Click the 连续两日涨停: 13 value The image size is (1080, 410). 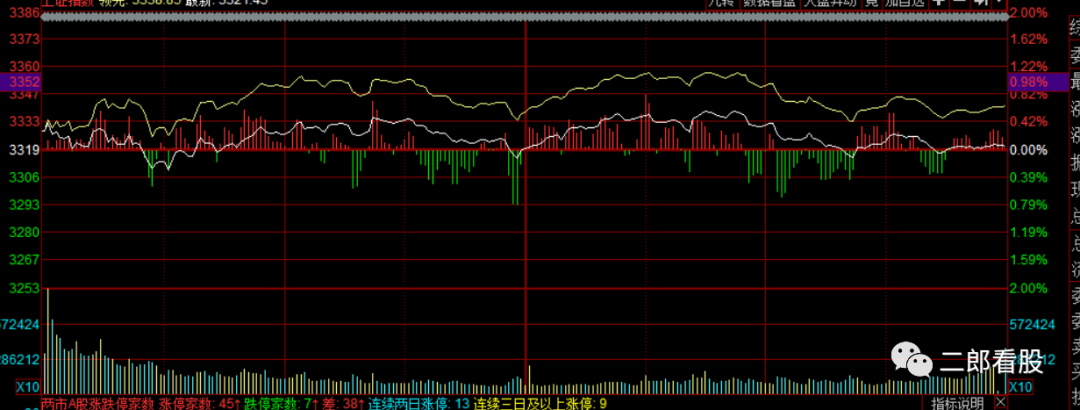[x=418, y=402]
